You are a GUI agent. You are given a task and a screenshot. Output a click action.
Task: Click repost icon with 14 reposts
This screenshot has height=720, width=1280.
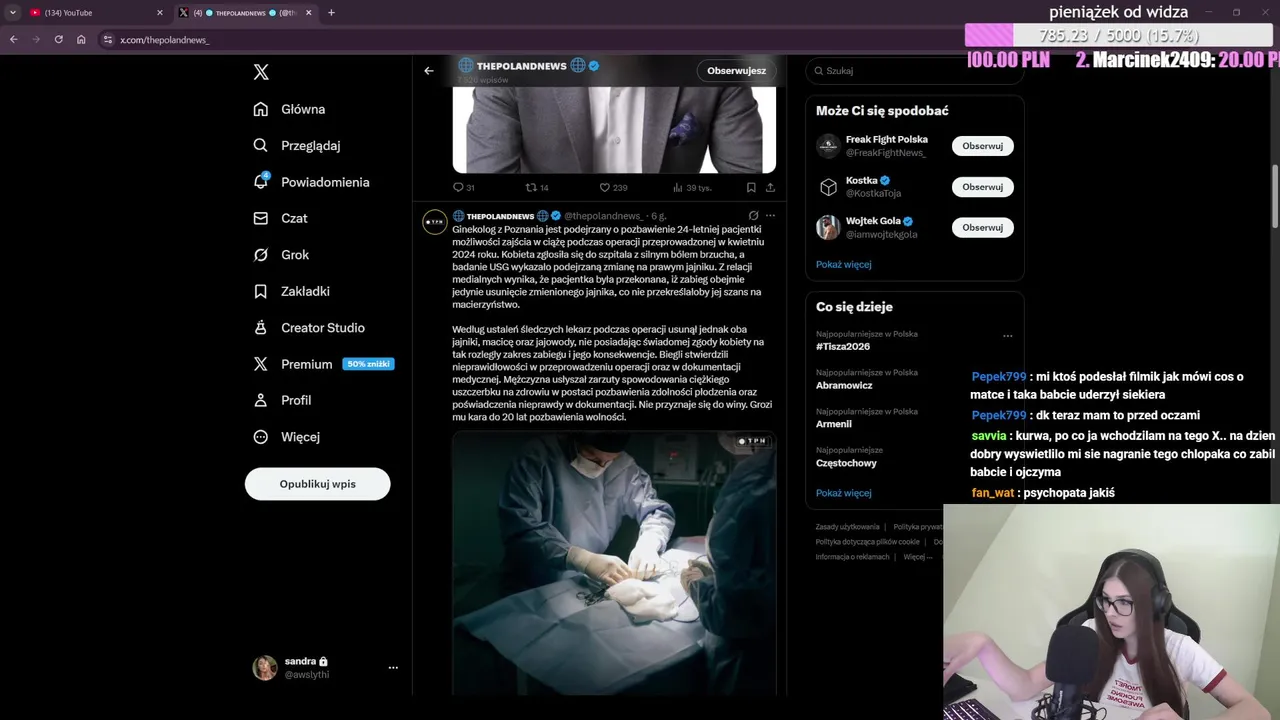click(537, 187)
